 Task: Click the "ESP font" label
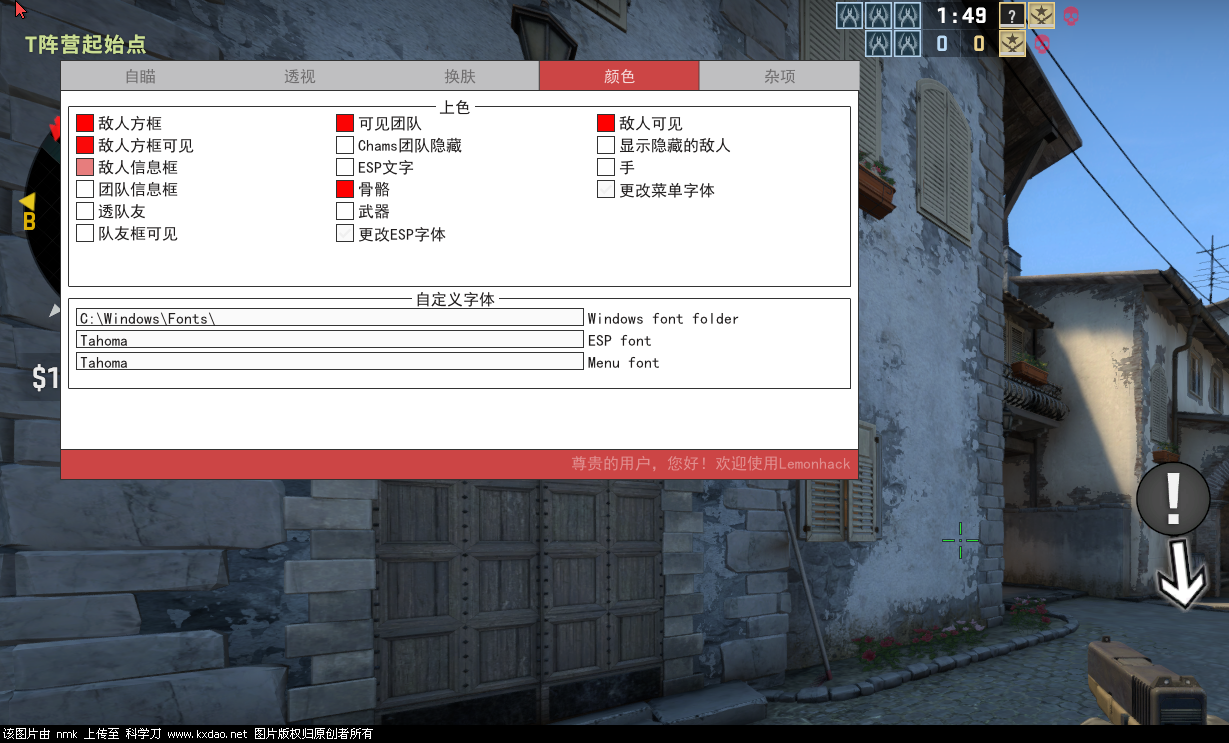pos(620,341)
